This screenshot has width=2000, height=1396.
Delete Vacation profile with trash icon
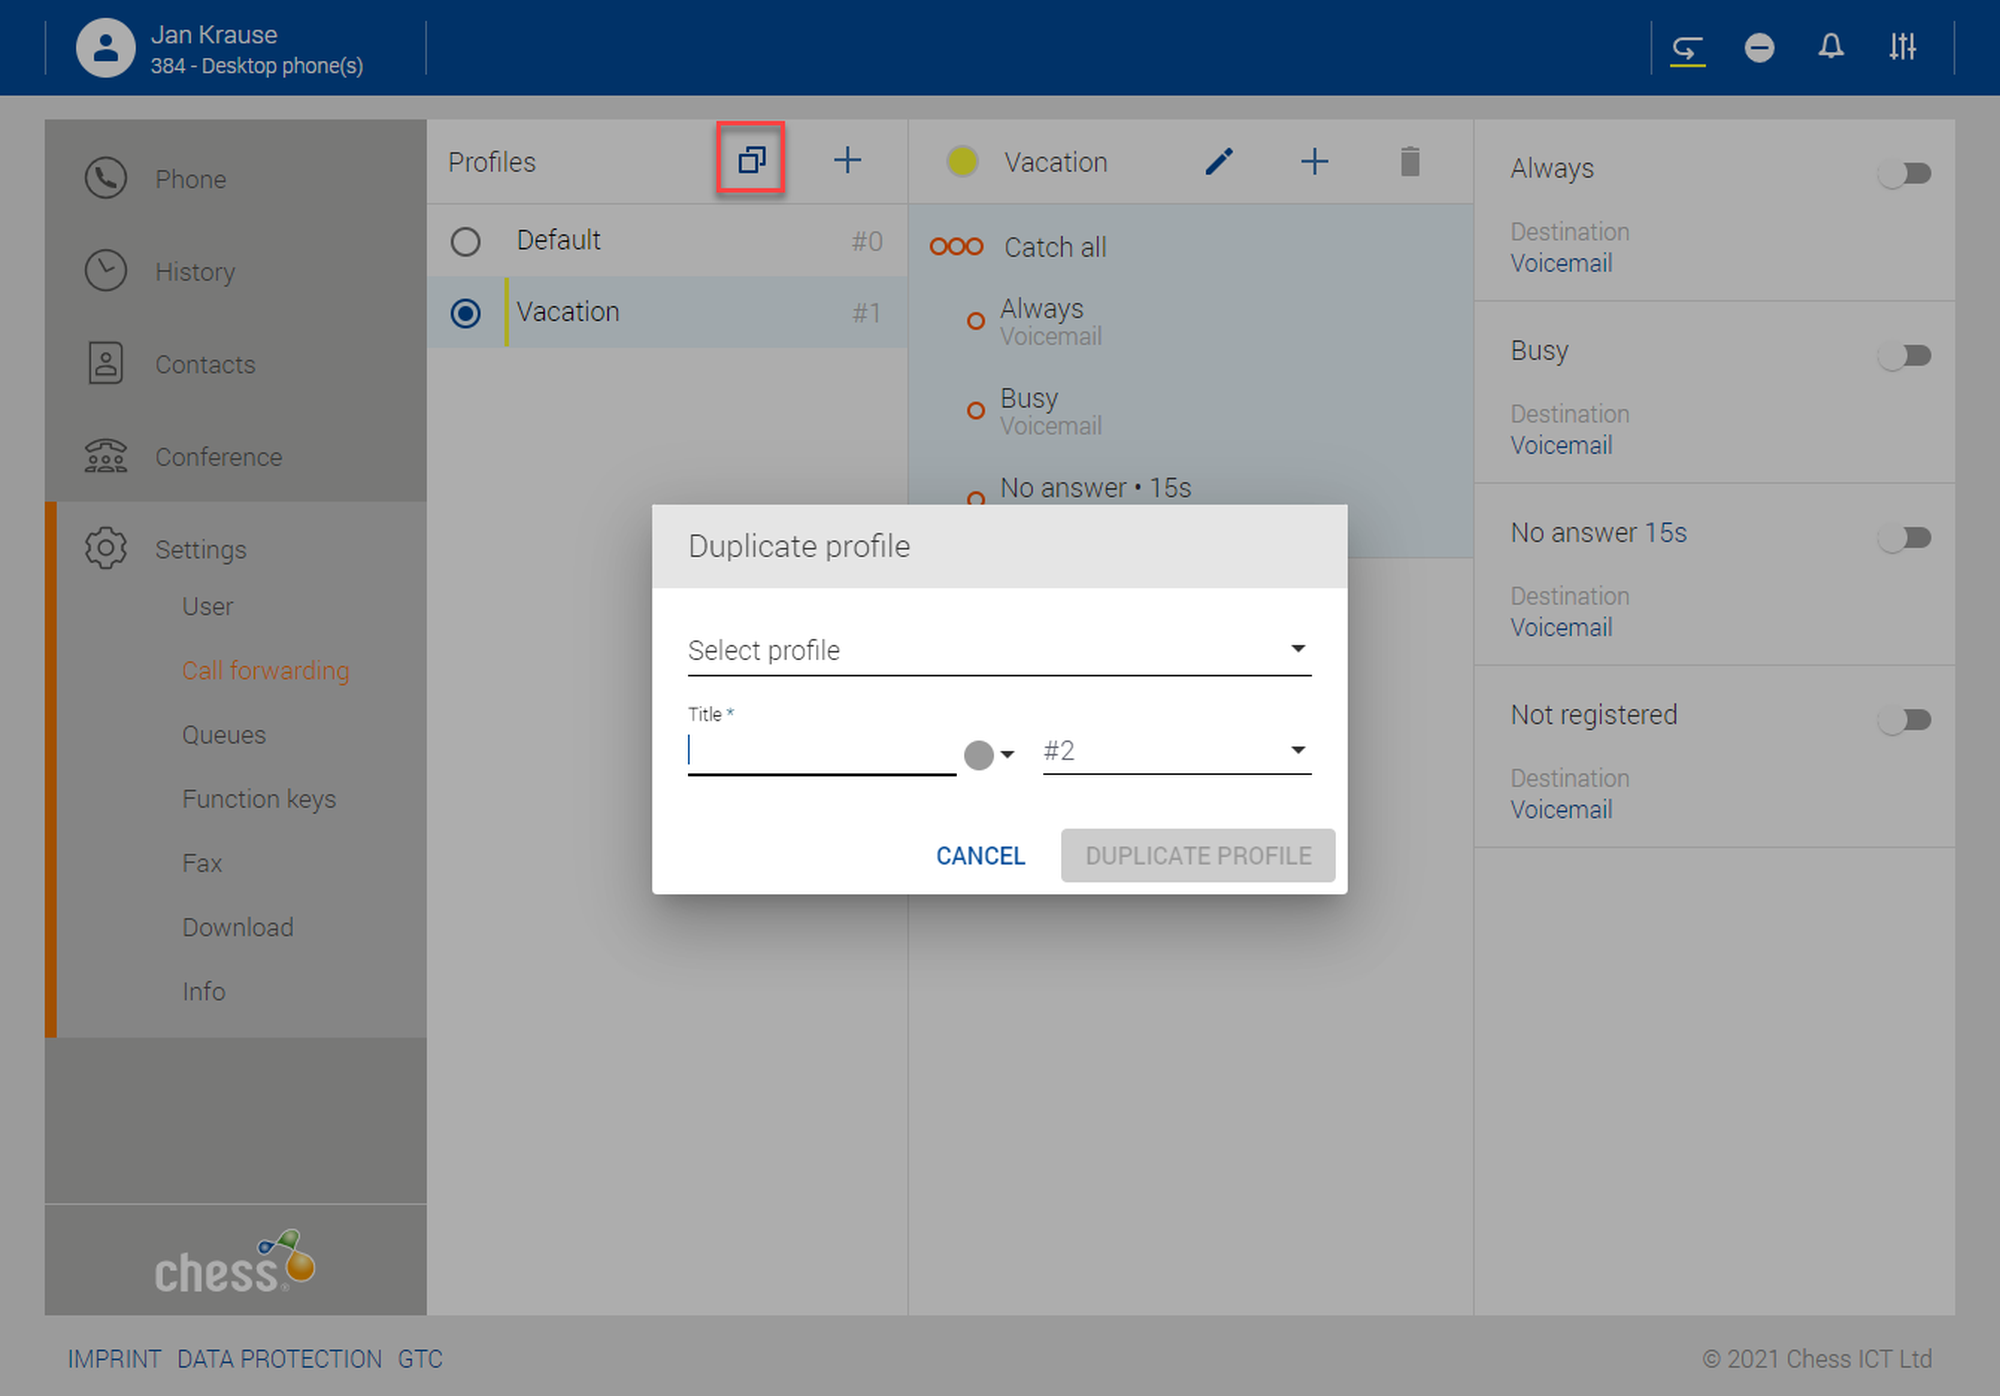pyautogui.click(x=1410, y=161)
